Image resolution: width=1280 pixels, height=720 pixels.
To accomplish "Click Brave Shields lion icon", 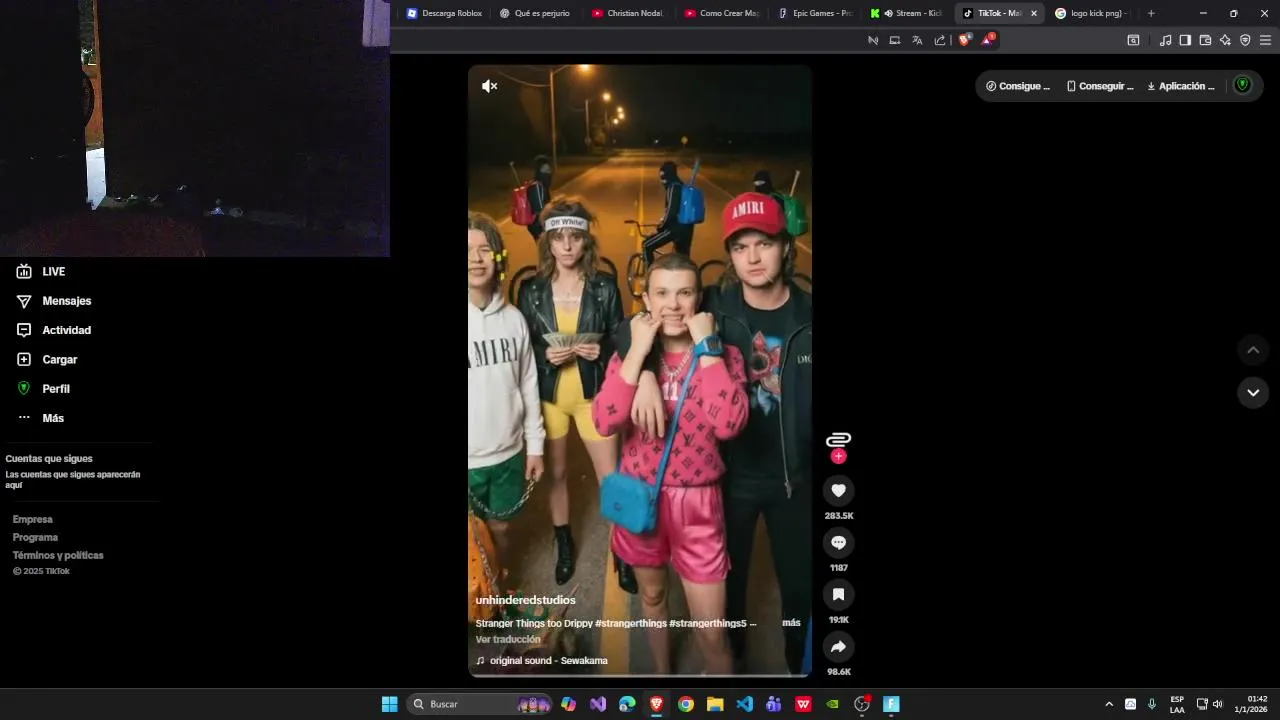I will point(964,40).
